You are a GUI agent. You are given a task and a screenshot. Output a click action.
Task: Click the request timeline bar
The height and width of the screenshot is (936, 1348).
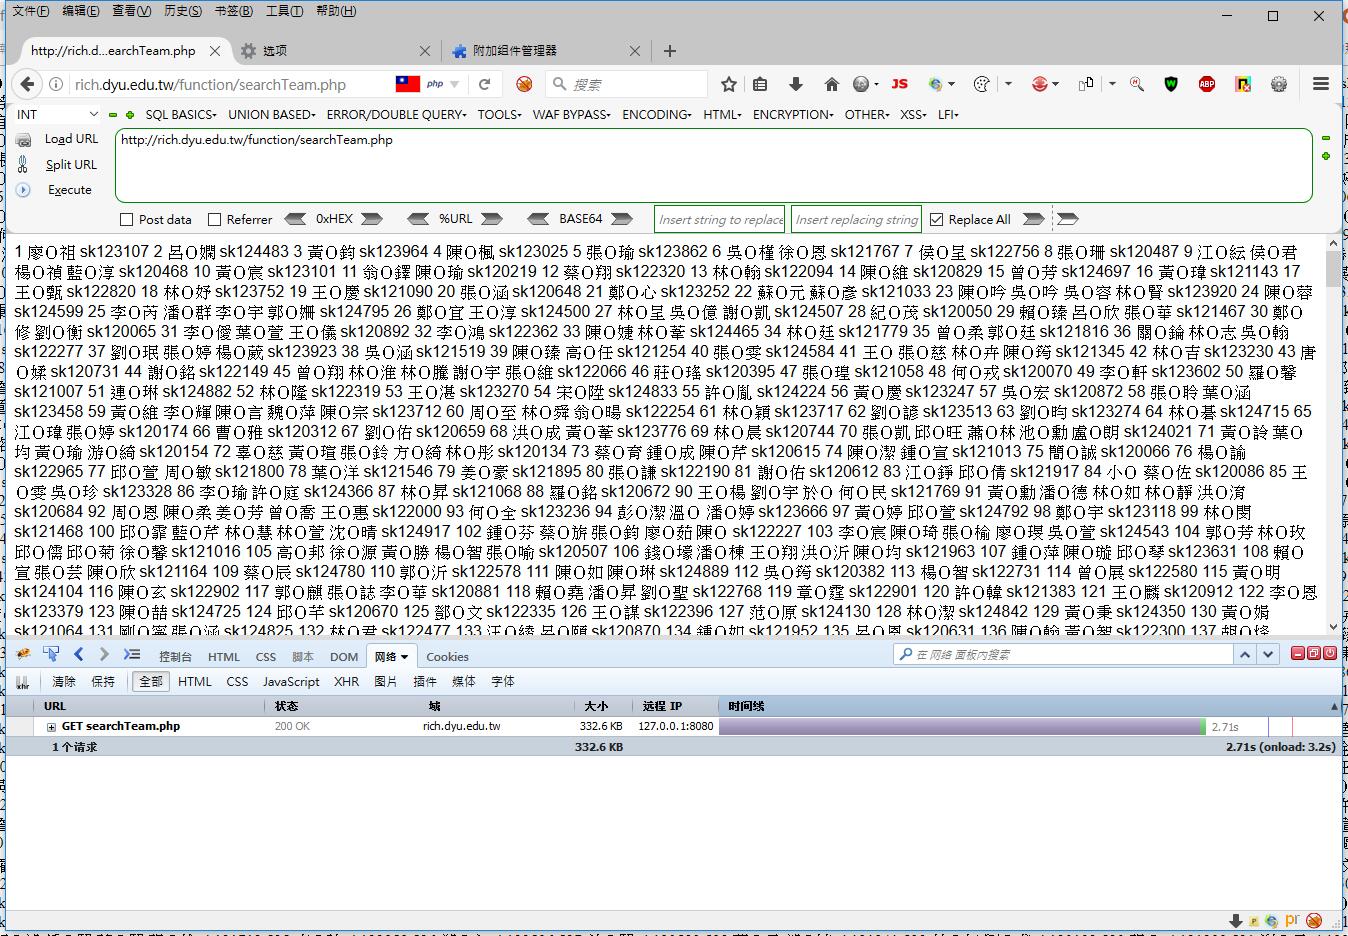[x=962, y=727]
